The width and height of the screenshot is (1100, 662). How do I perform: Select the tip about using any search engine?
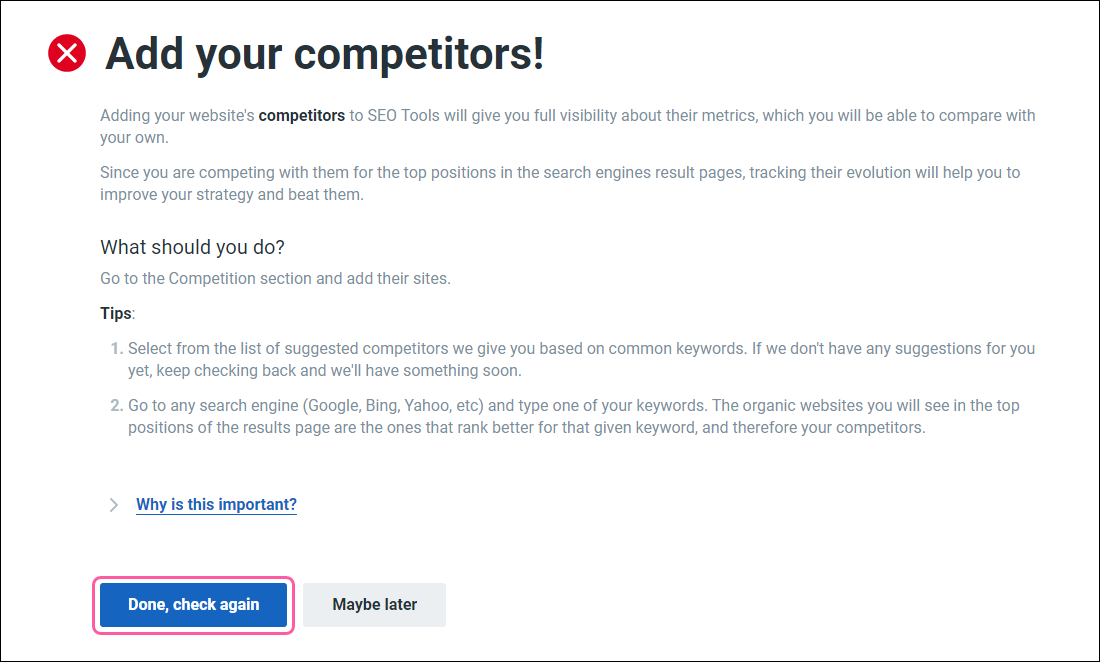coord(574,417)
